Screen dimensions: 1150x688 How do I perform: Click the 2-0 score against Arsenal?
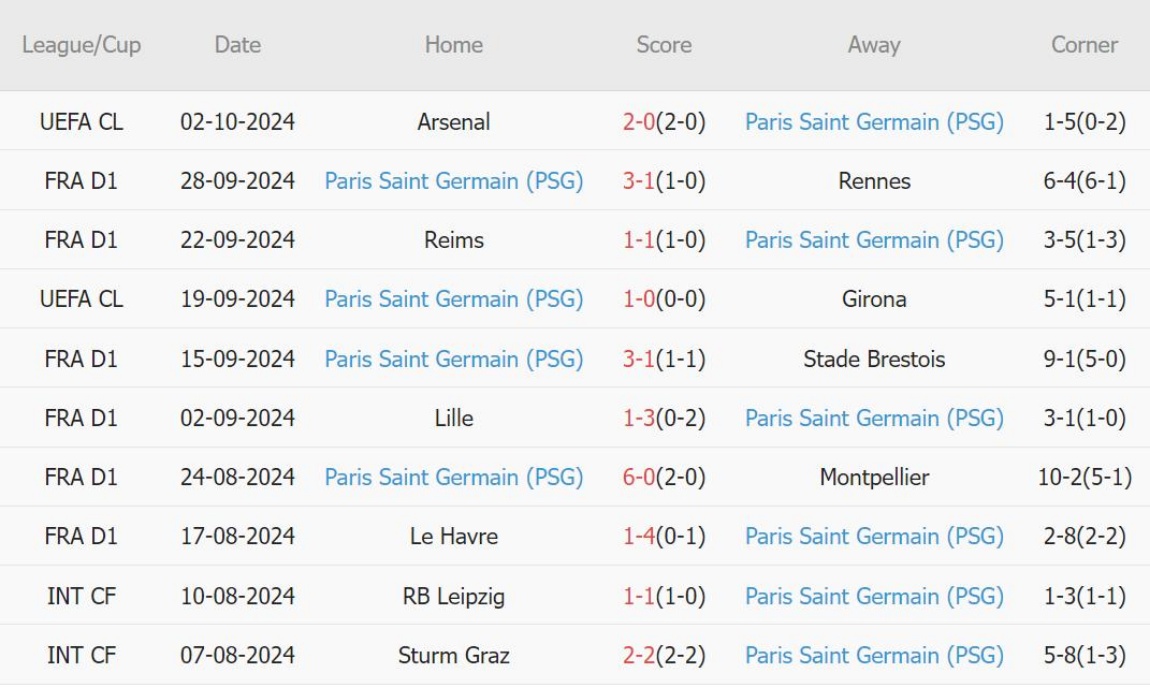[638, 122]
